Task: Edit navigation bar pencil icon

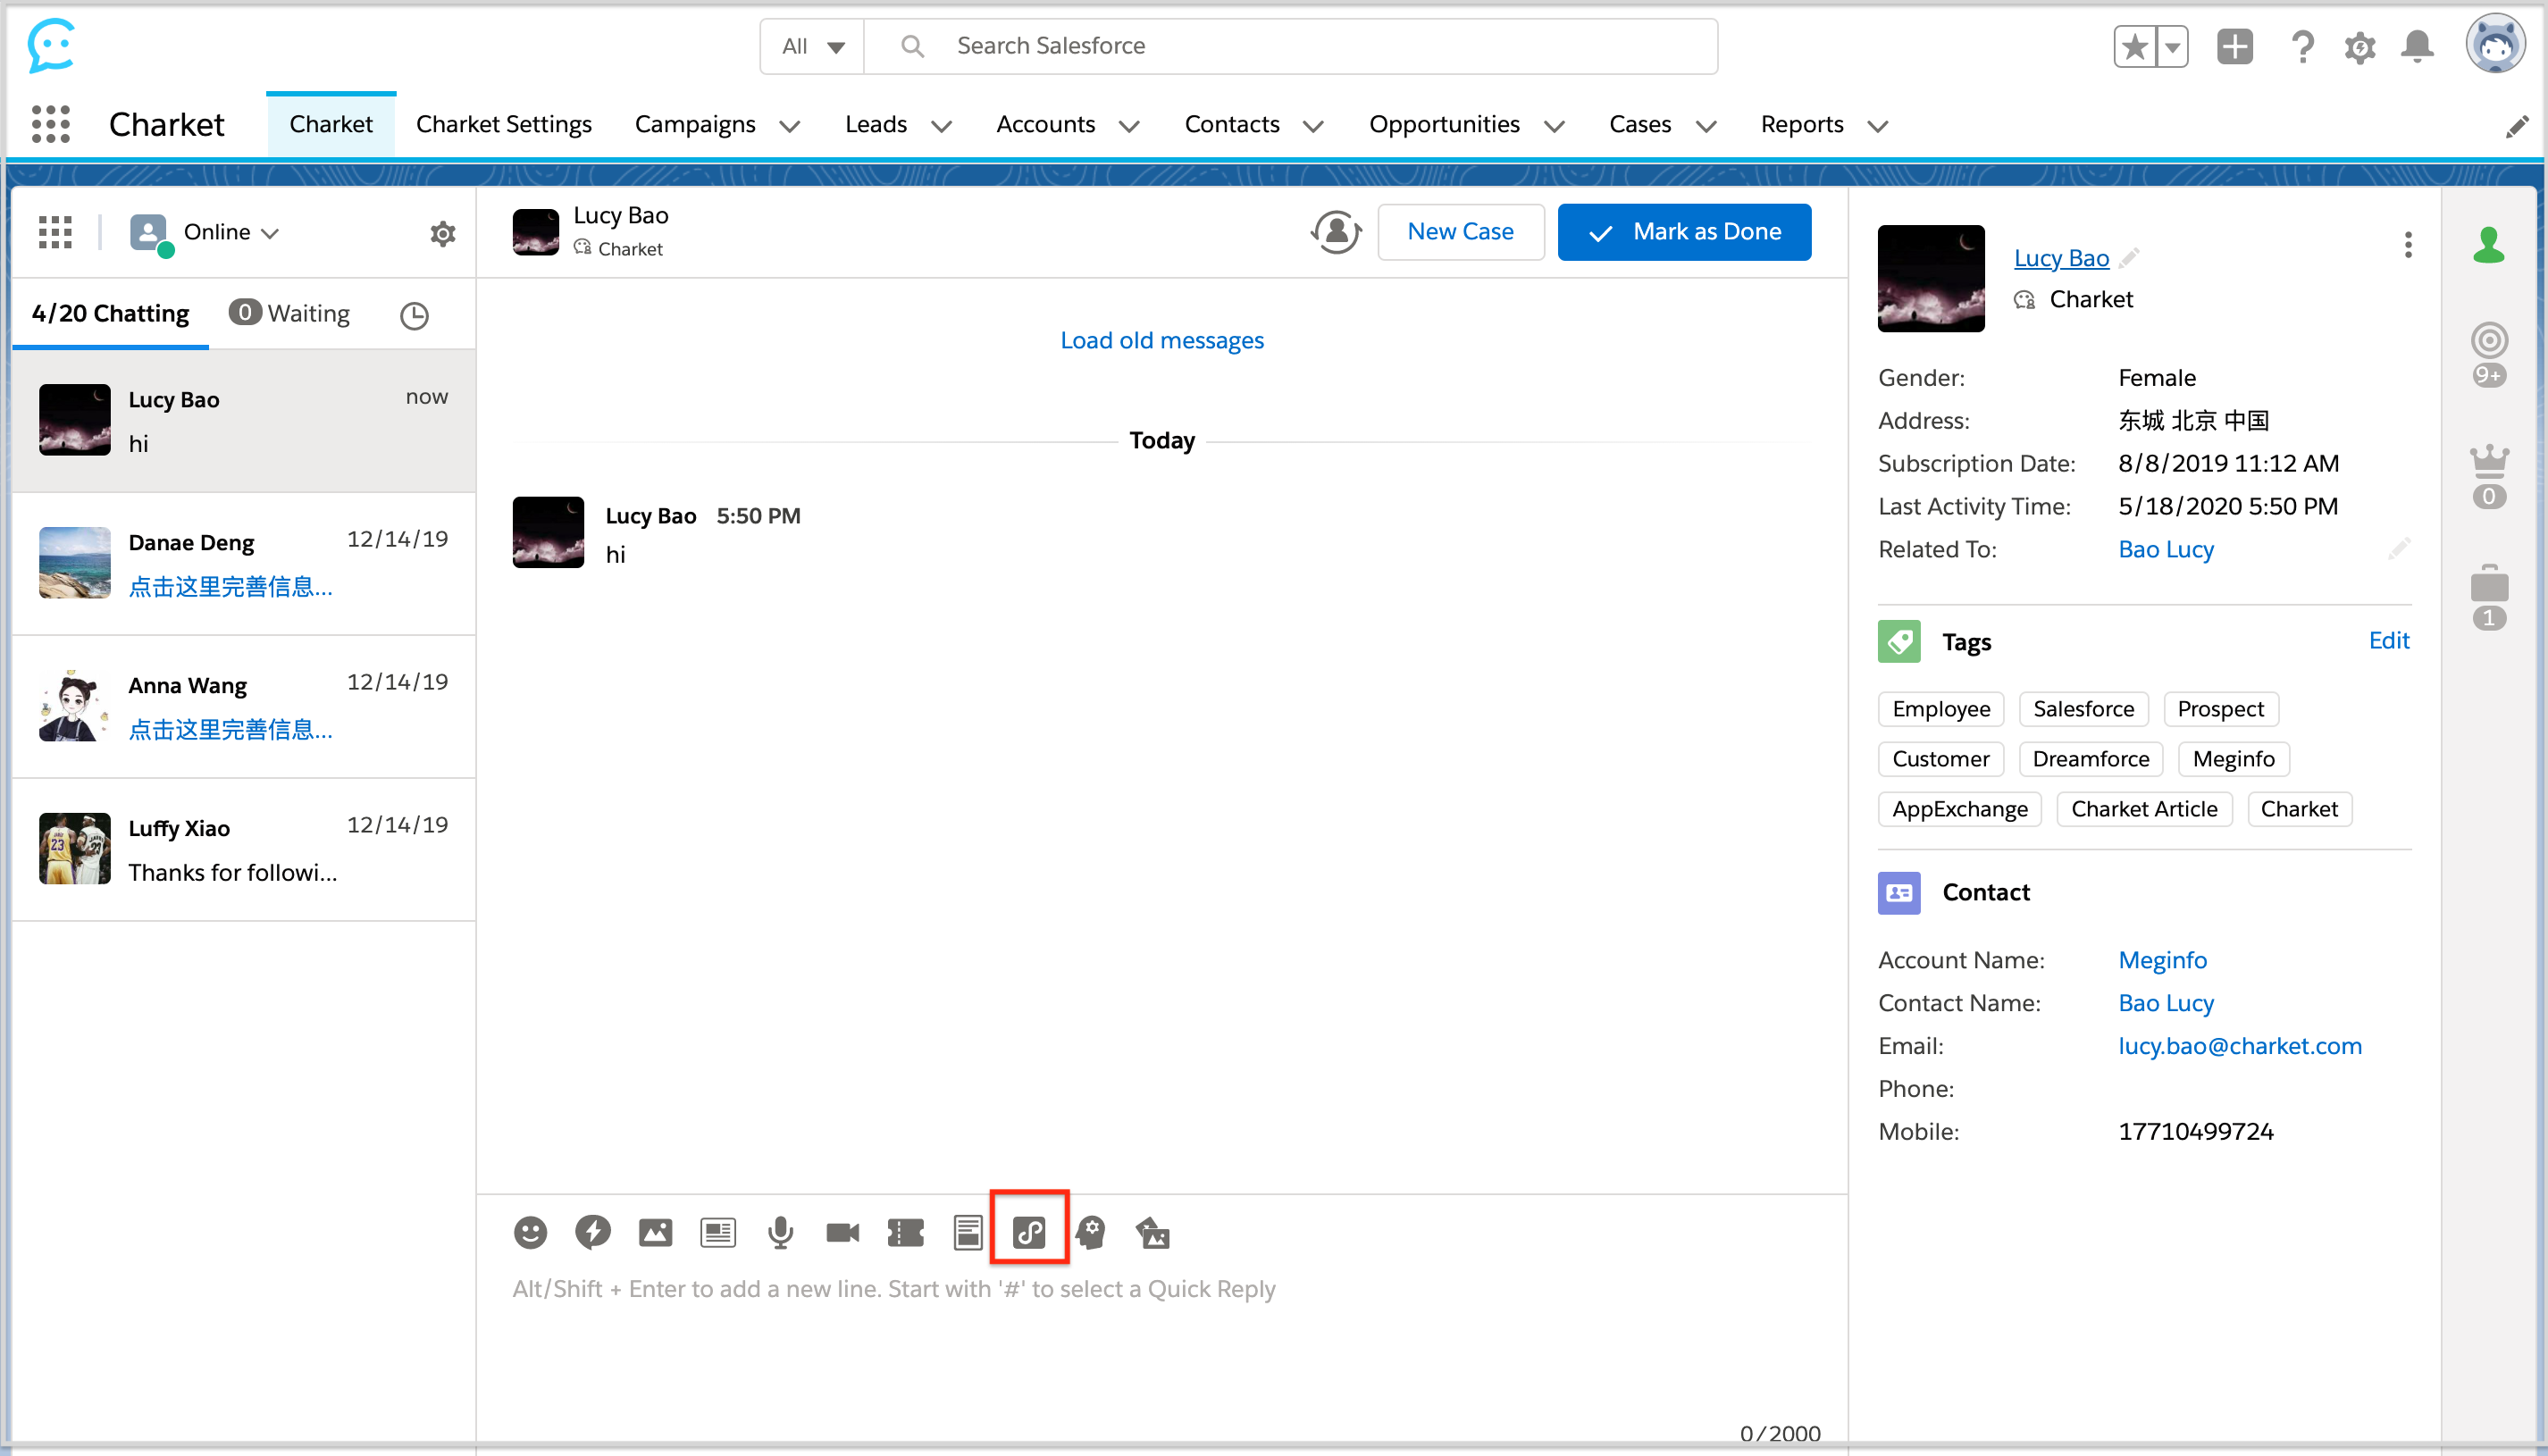Action: point(2517,127)
